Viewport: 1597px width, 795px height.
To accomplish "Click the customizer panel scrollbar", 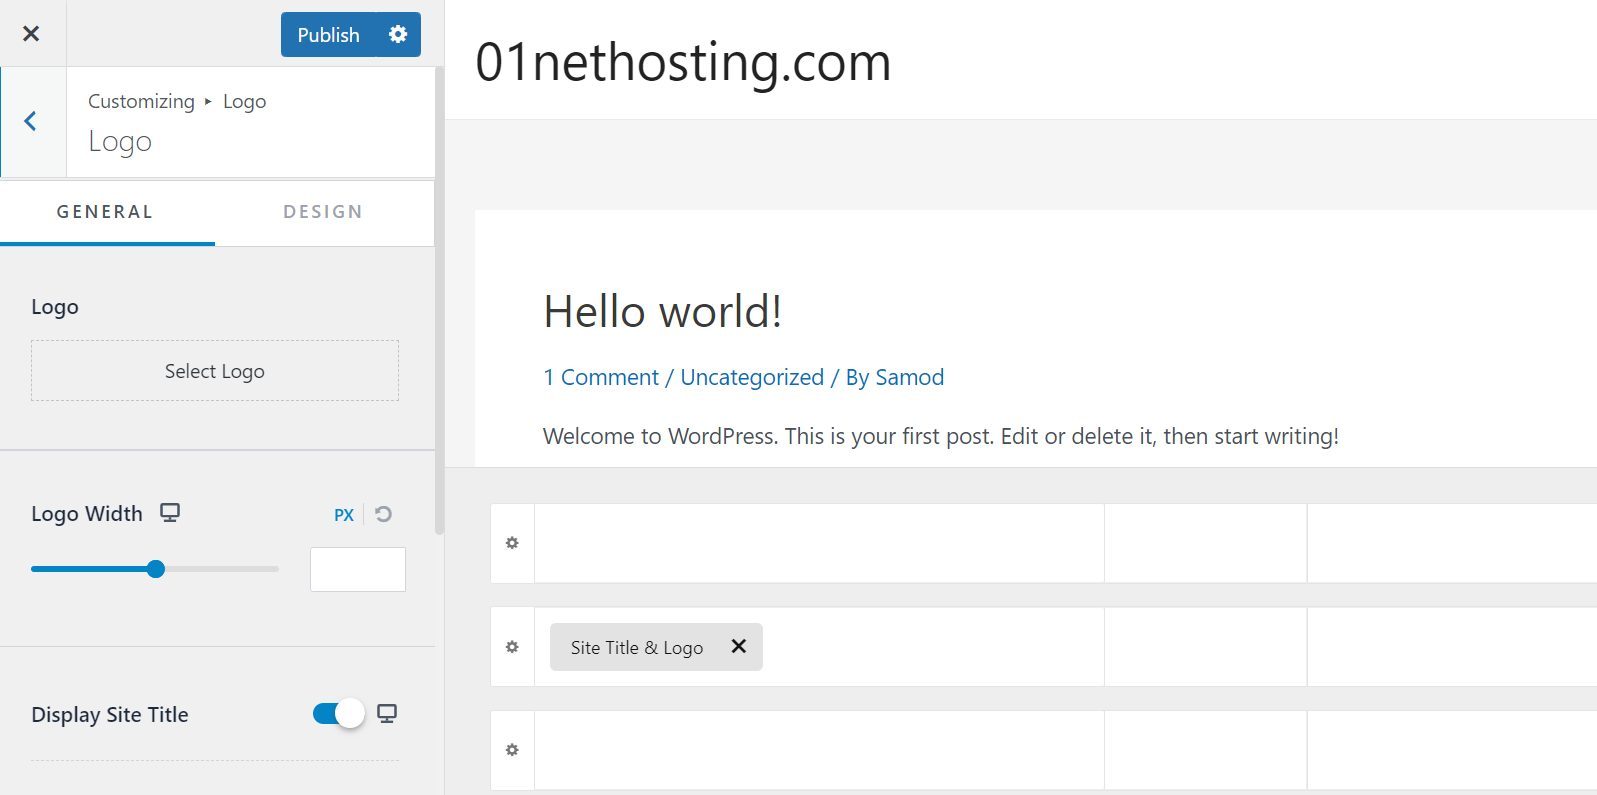I will click(440, 300).
